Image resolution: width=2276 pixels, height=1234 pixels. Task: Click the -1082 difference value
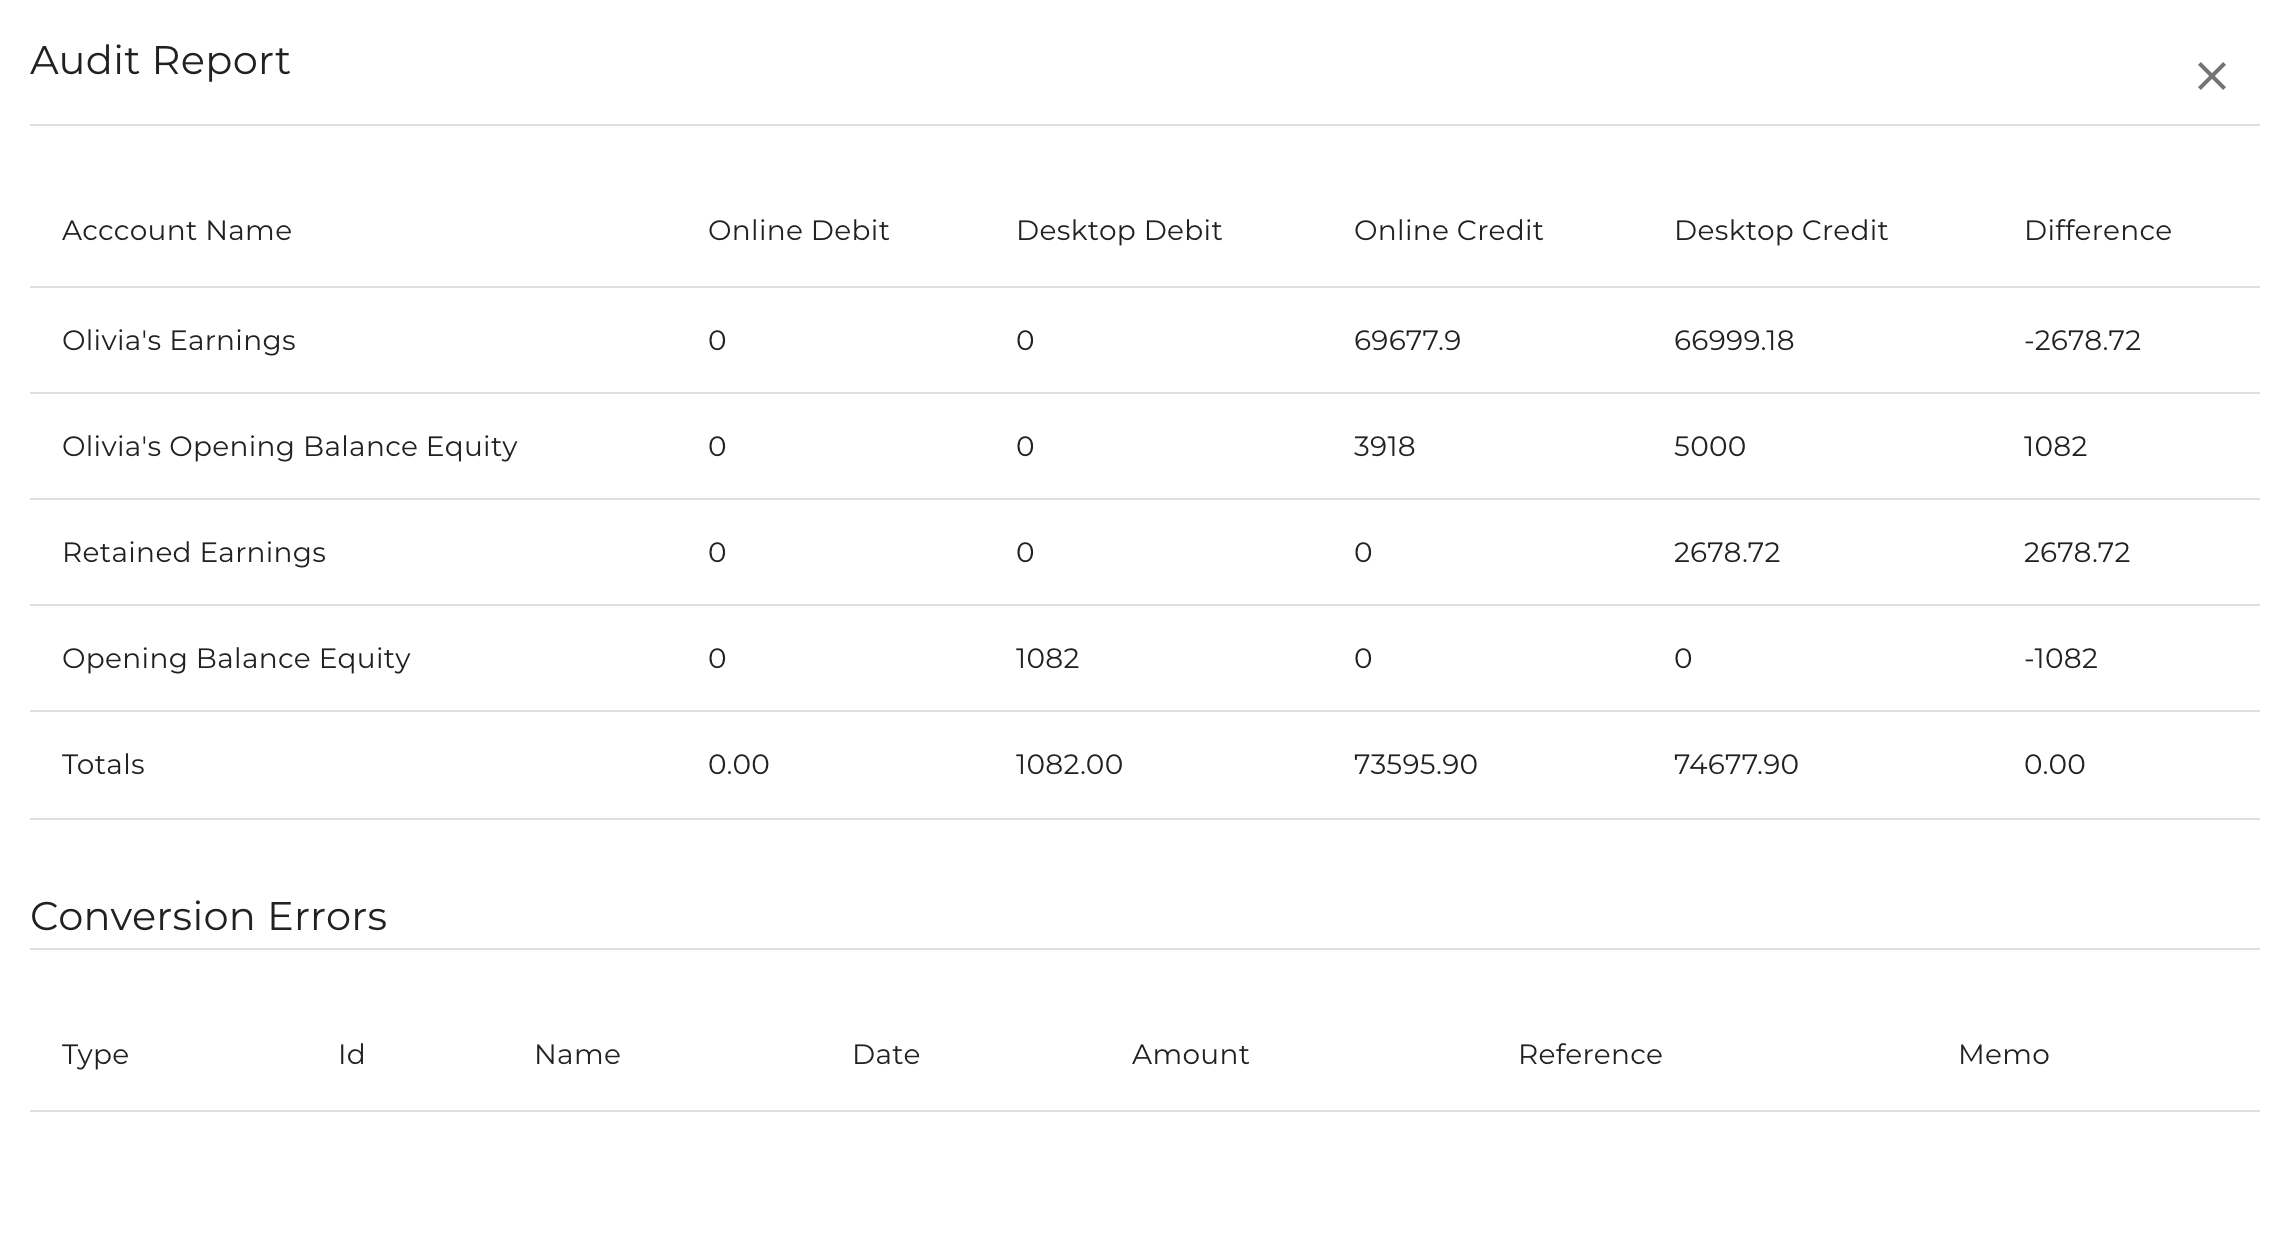(x=2060, y=659)
